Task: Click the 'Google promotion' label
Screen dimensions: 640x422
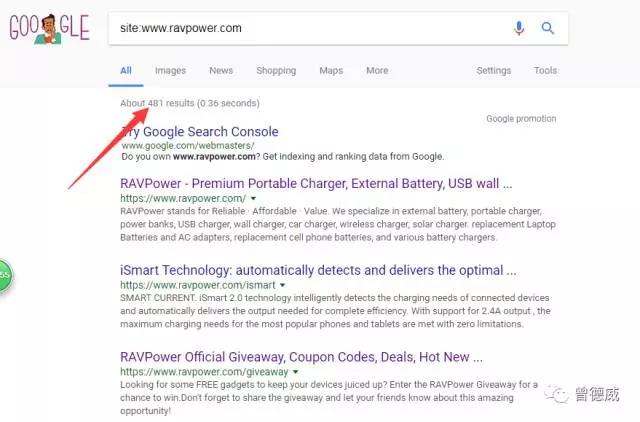Action: pos(521,119)
